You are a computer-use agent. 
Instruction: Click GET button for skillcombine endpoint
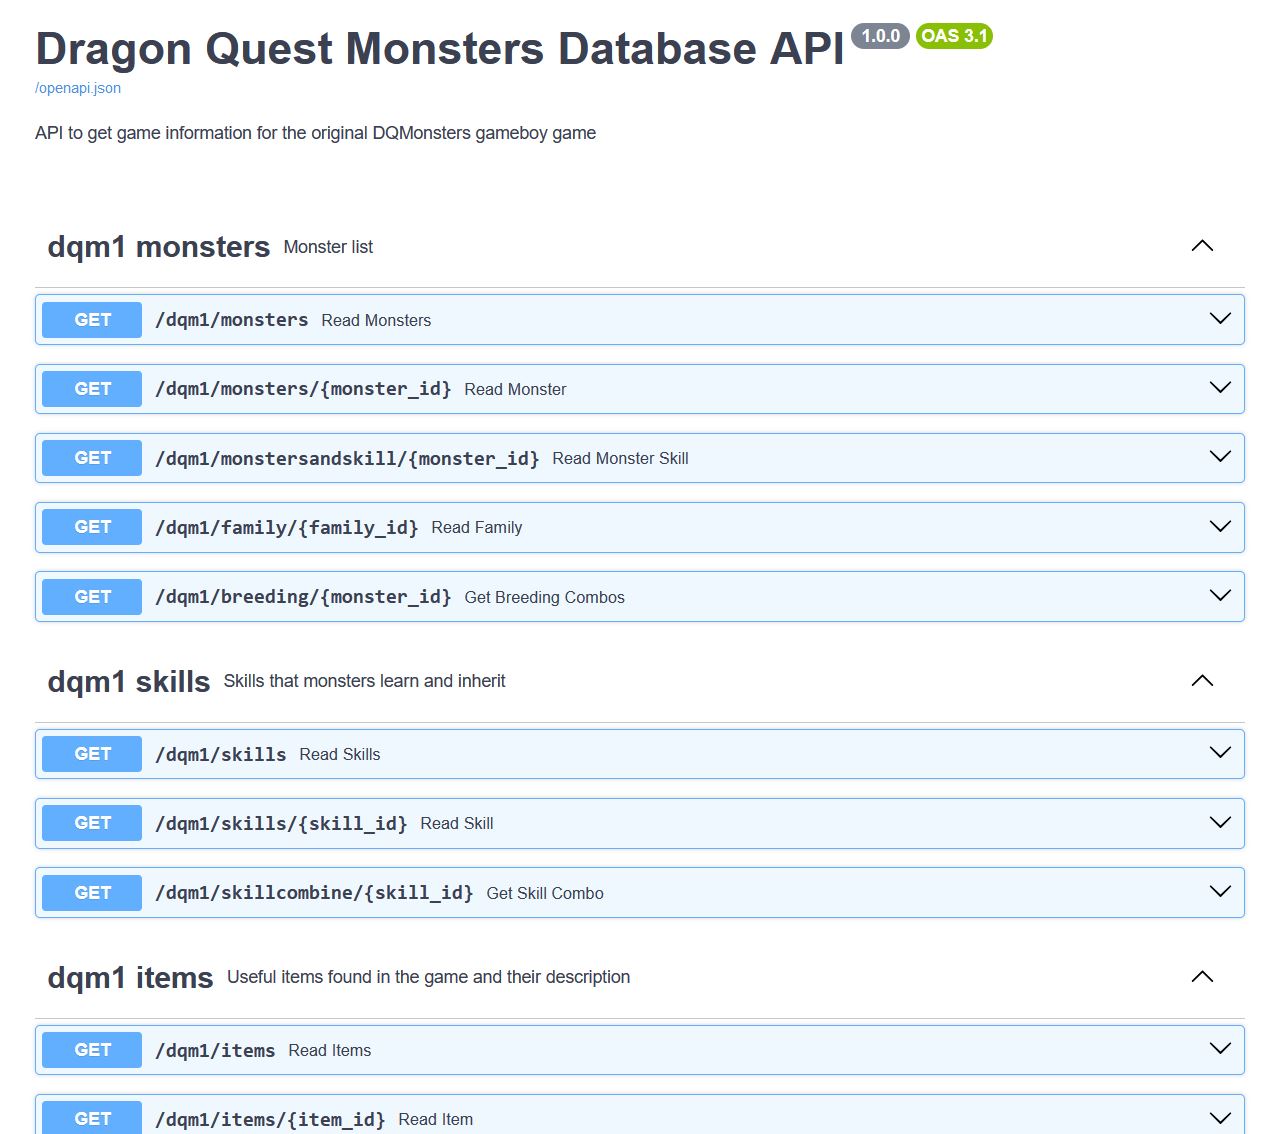coord(92,893)
